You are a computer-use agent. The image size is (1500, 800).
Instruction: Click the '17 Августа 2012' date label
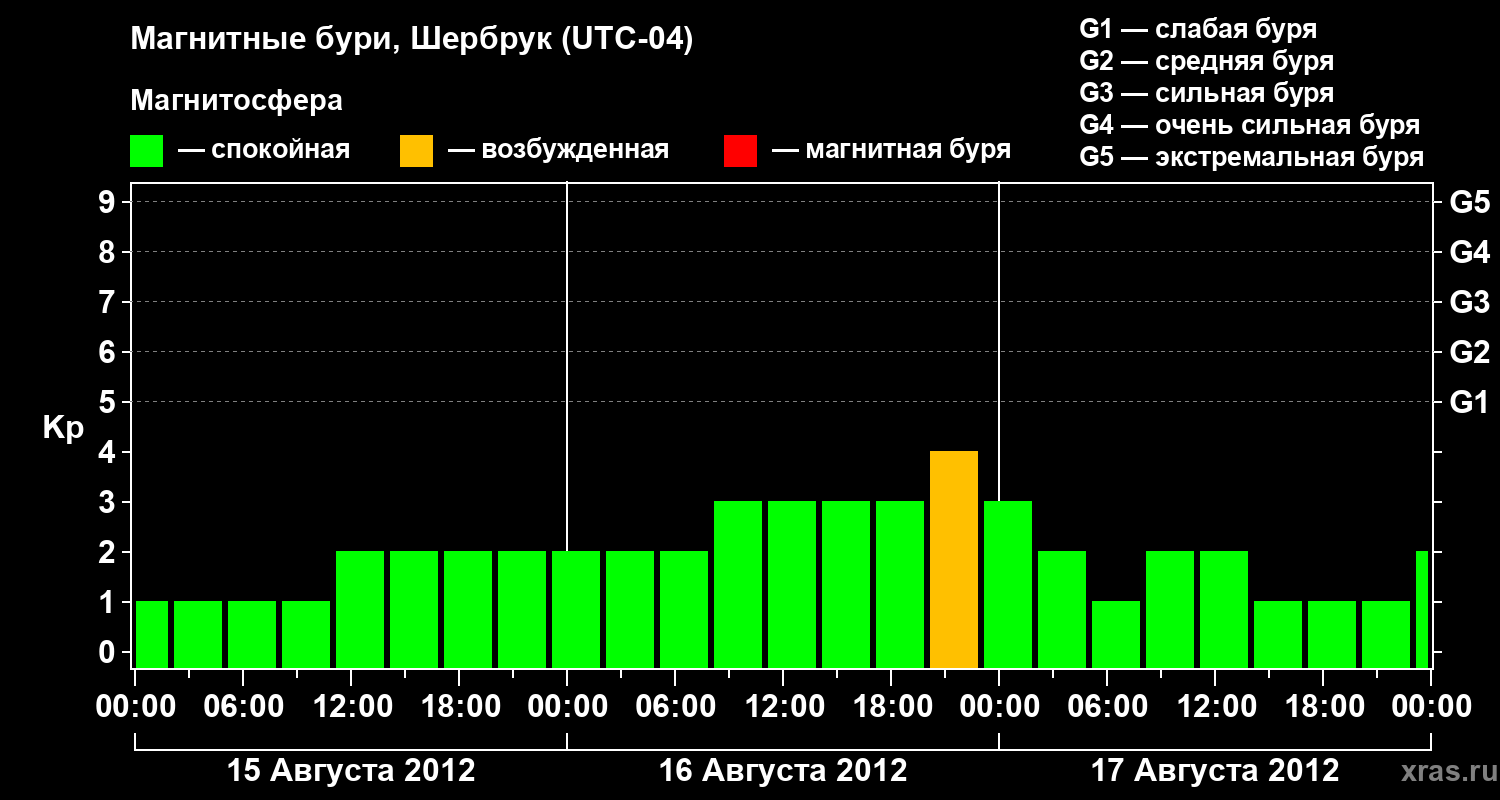[1215, 771]
